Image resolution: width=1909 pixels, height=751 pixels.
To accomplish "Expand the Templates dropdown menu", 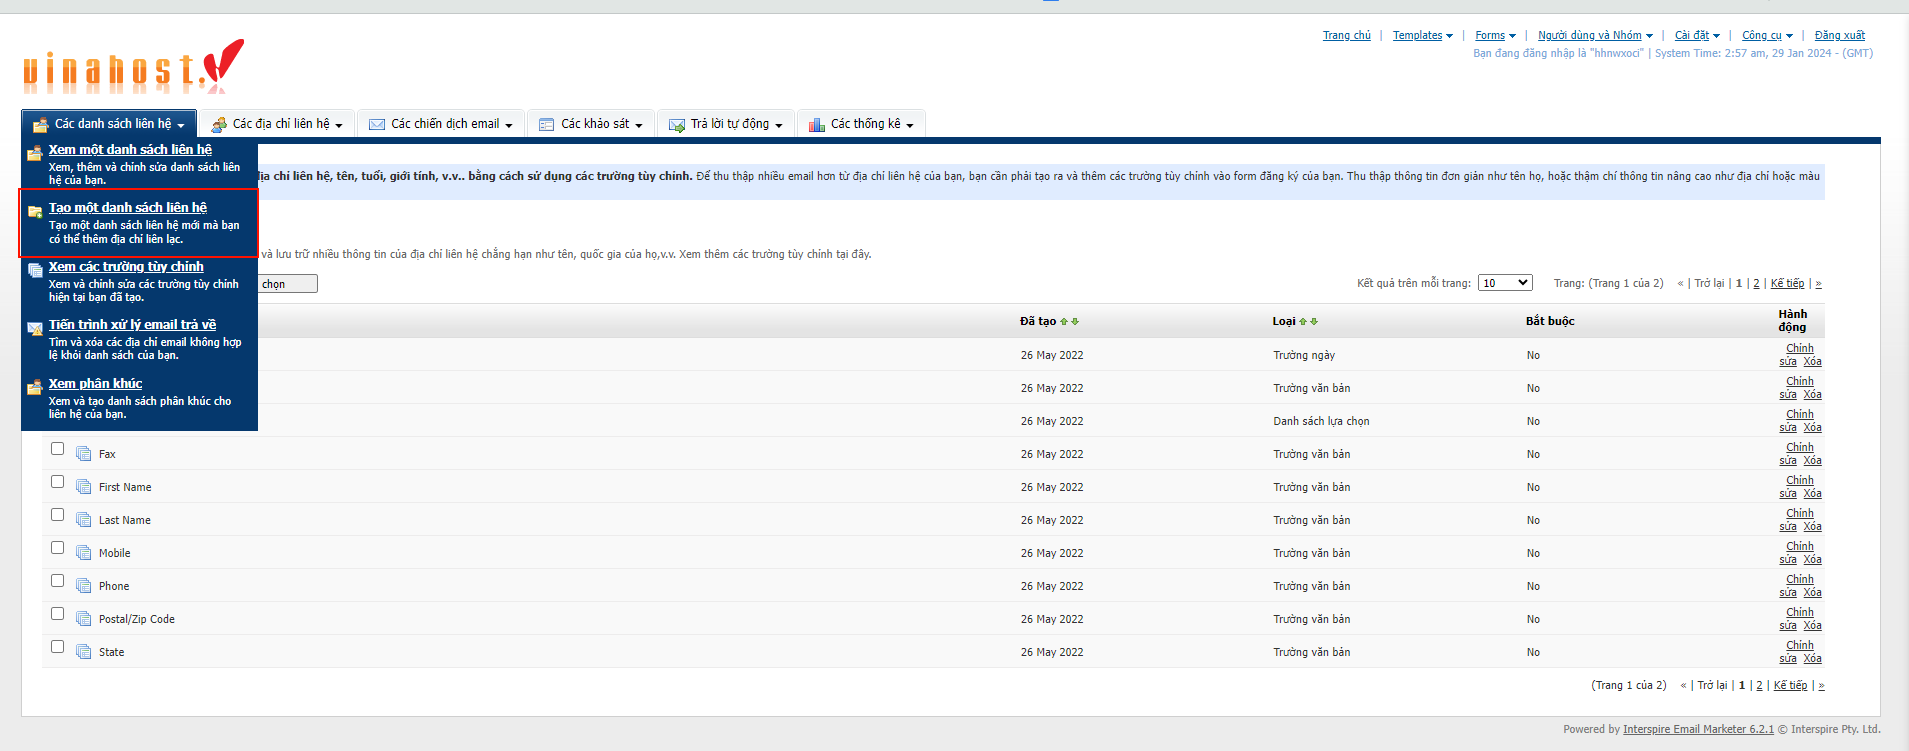I will (1422, 35).
